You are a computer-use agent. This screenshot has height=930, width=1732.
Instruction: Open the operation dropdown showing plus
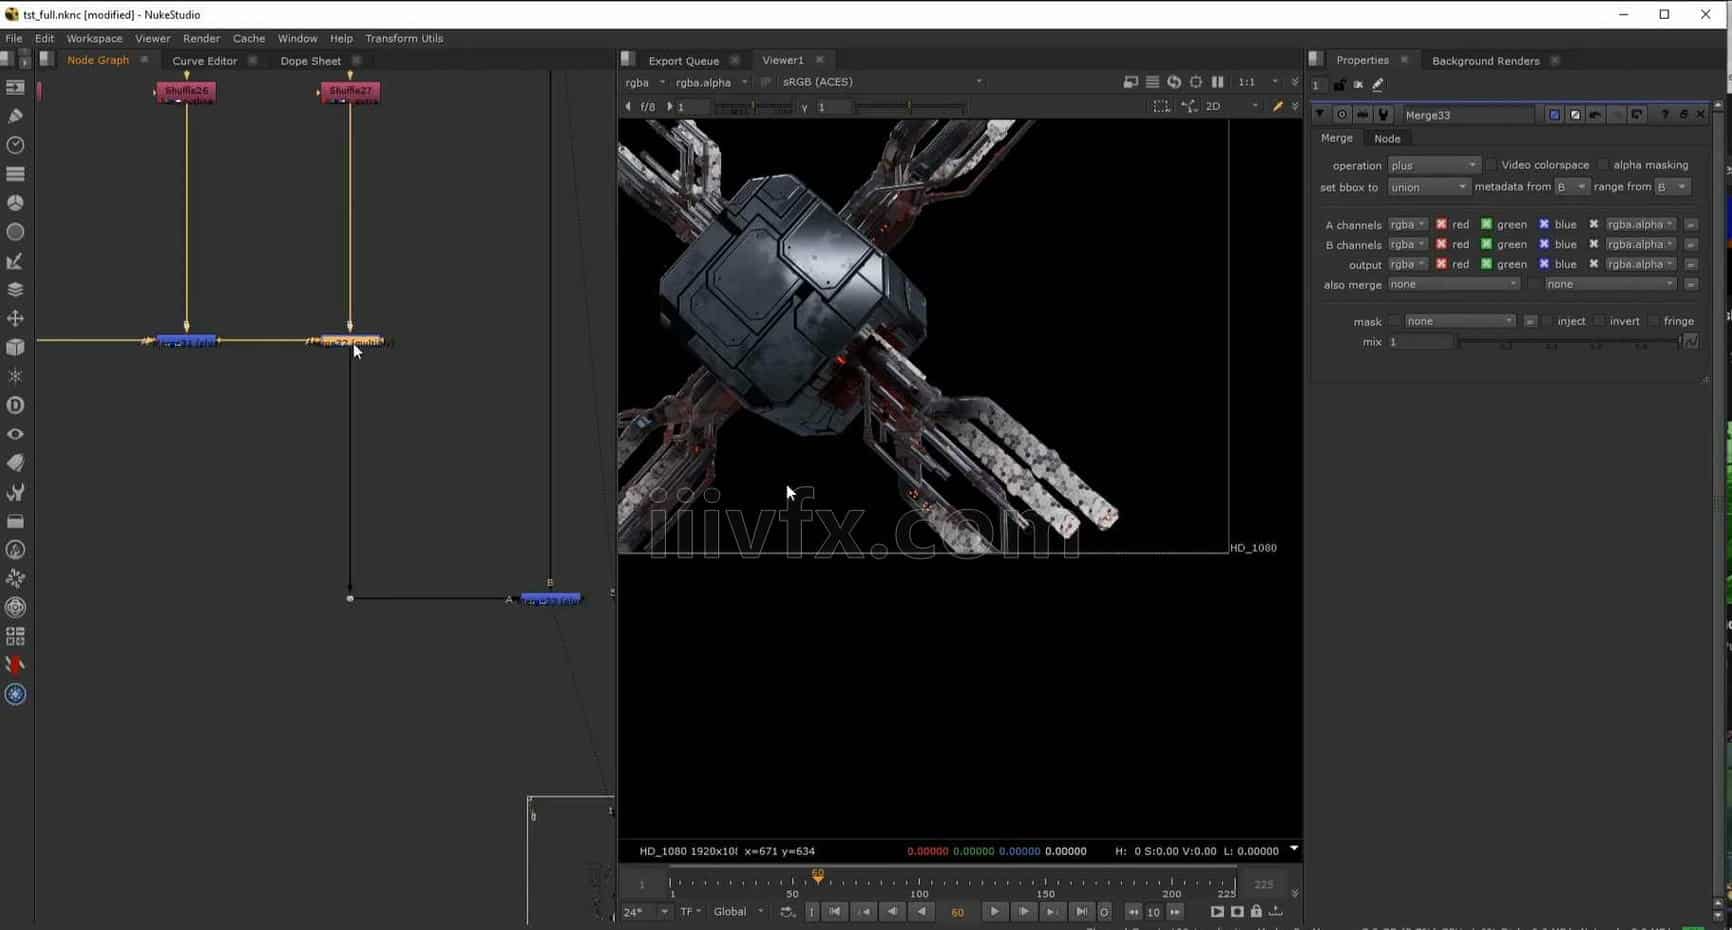[x=1433, y=165]
